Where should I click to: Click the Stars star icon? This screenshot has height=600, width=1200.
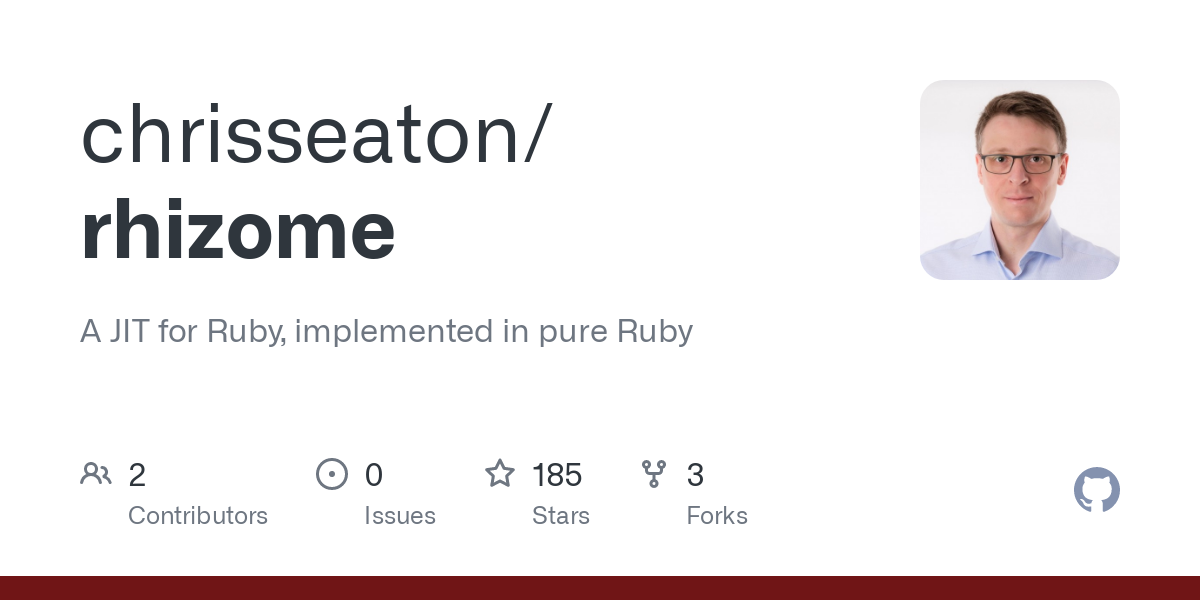(499, 474)
